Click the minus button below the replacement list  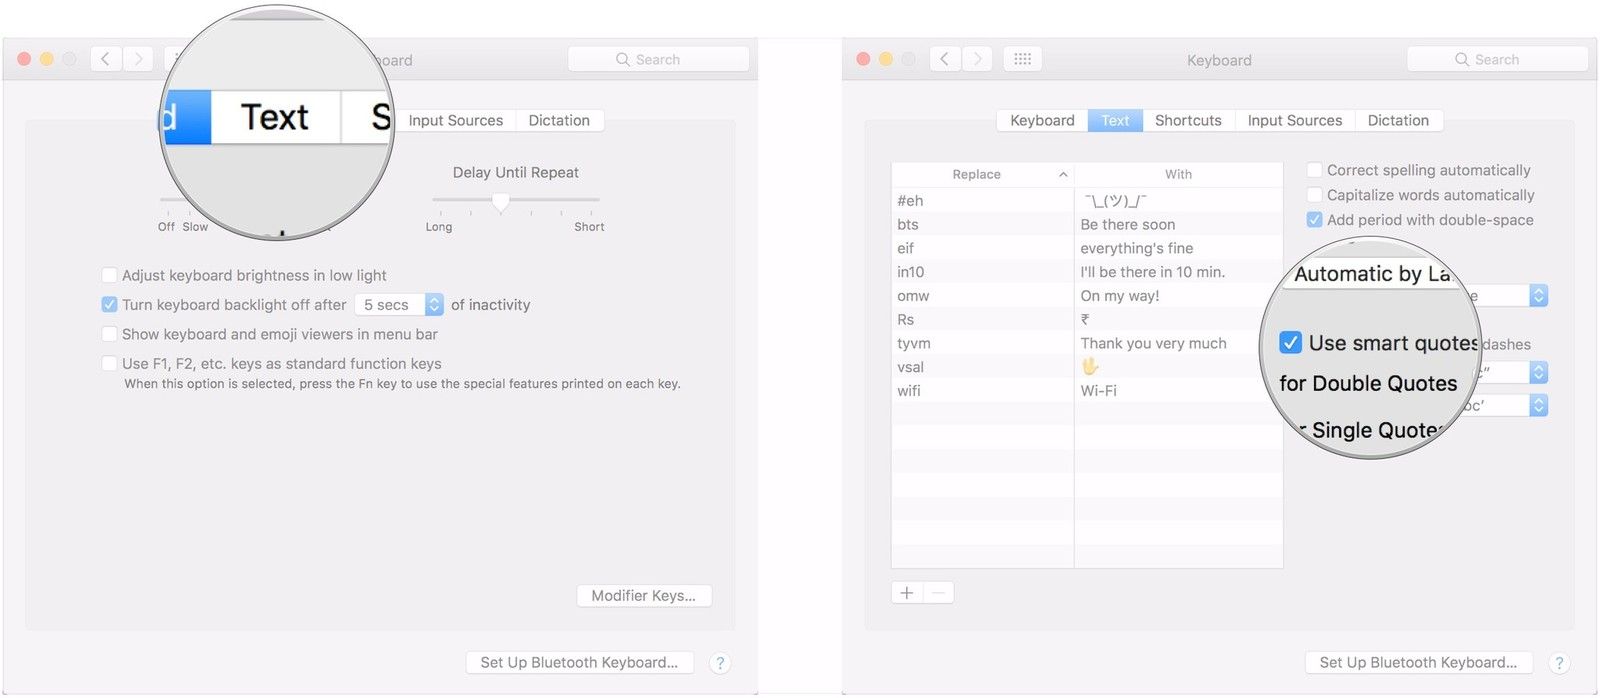pyautogui.click(x=938, y=593)
